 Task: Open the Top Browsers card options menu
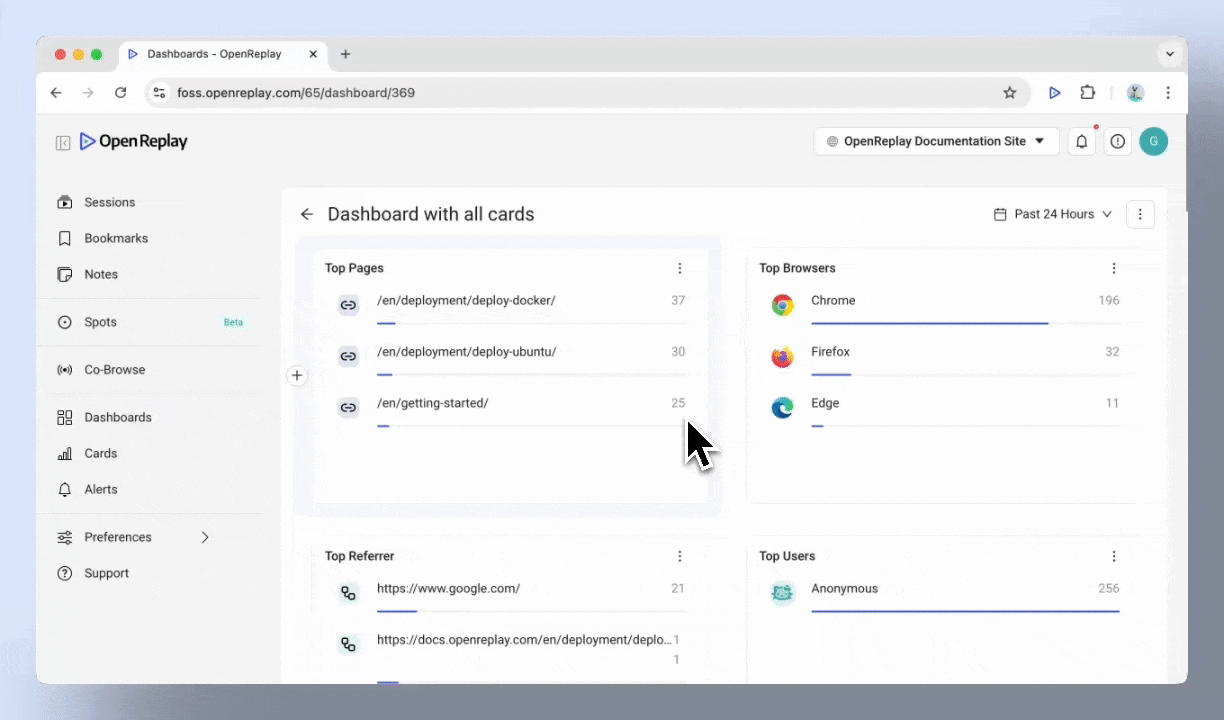[1114, 268]
